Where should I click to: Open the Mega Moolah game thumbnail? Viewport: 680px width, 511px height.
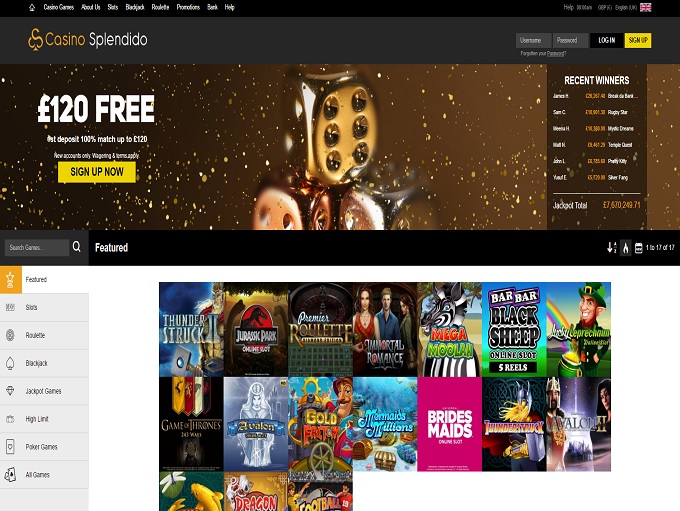[x=449, y=330]
